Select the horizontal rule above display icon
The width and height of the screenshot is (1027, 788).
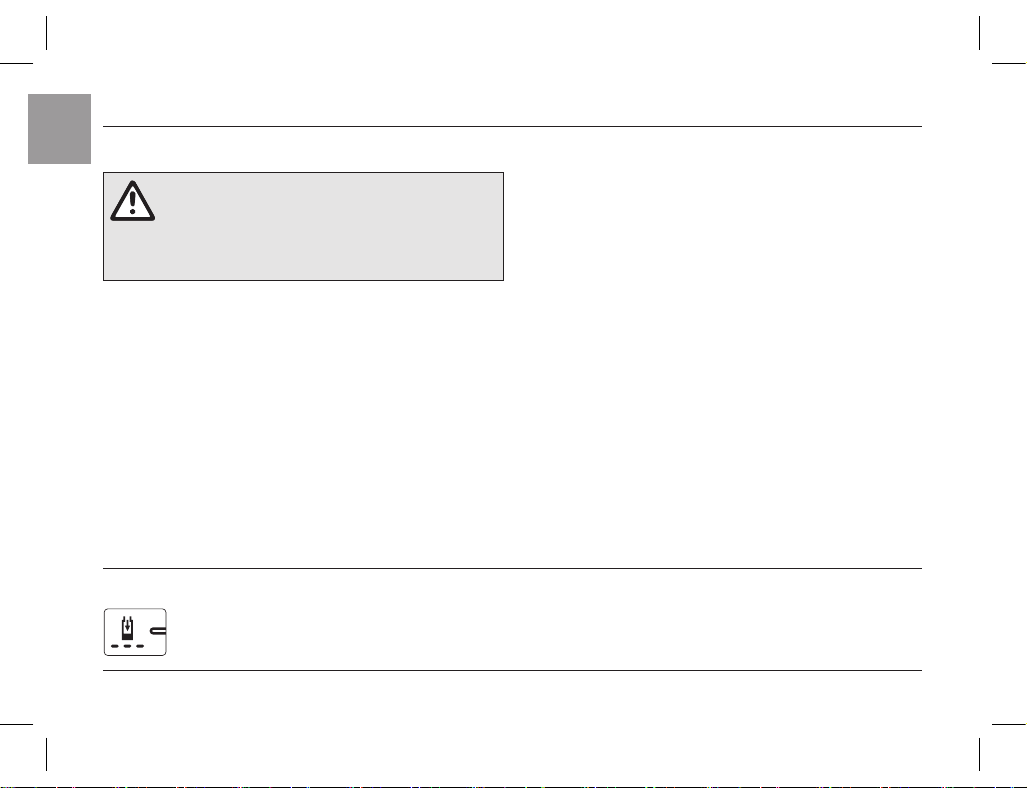(512, 569)
